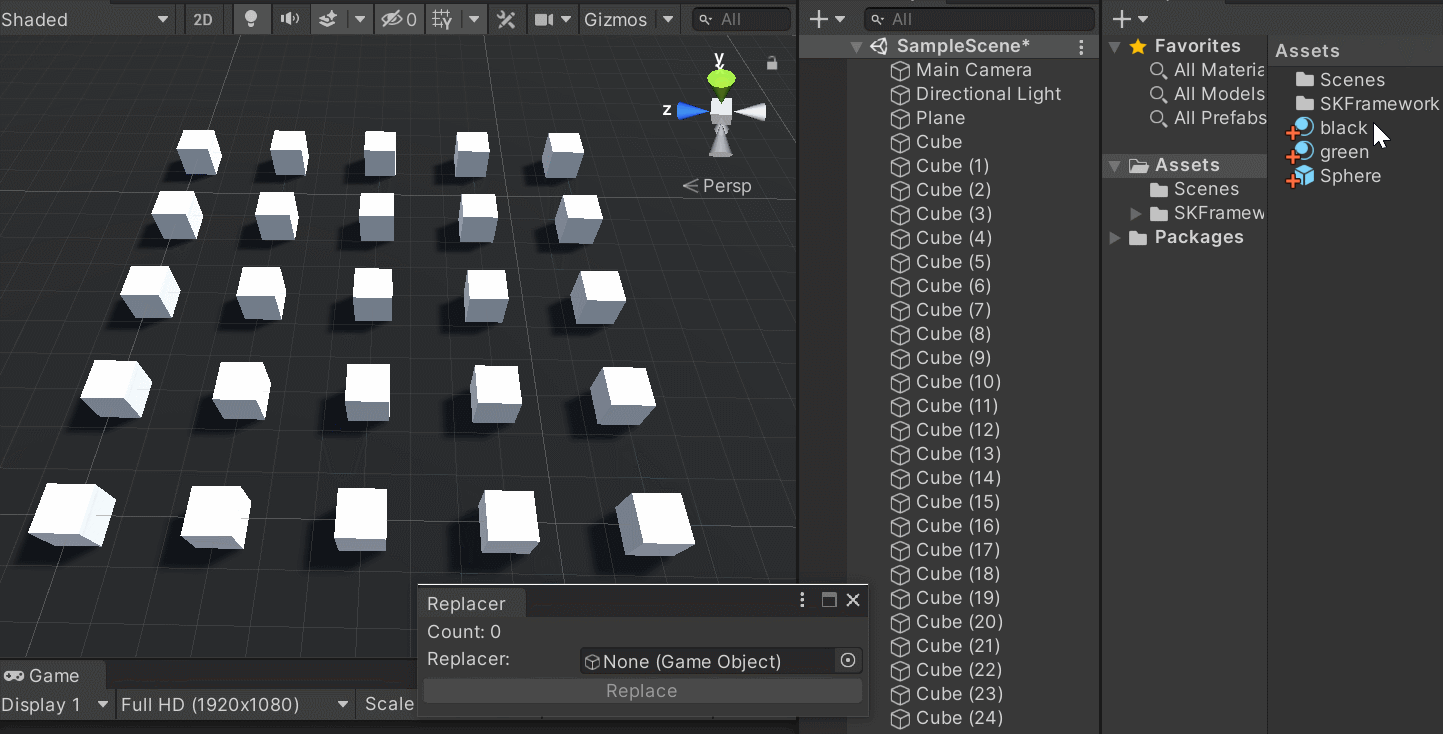Viewport: 1443px width, 734px height.
Task: Click the Replace button in Replacer window
Action: click(x=641, y=690)
